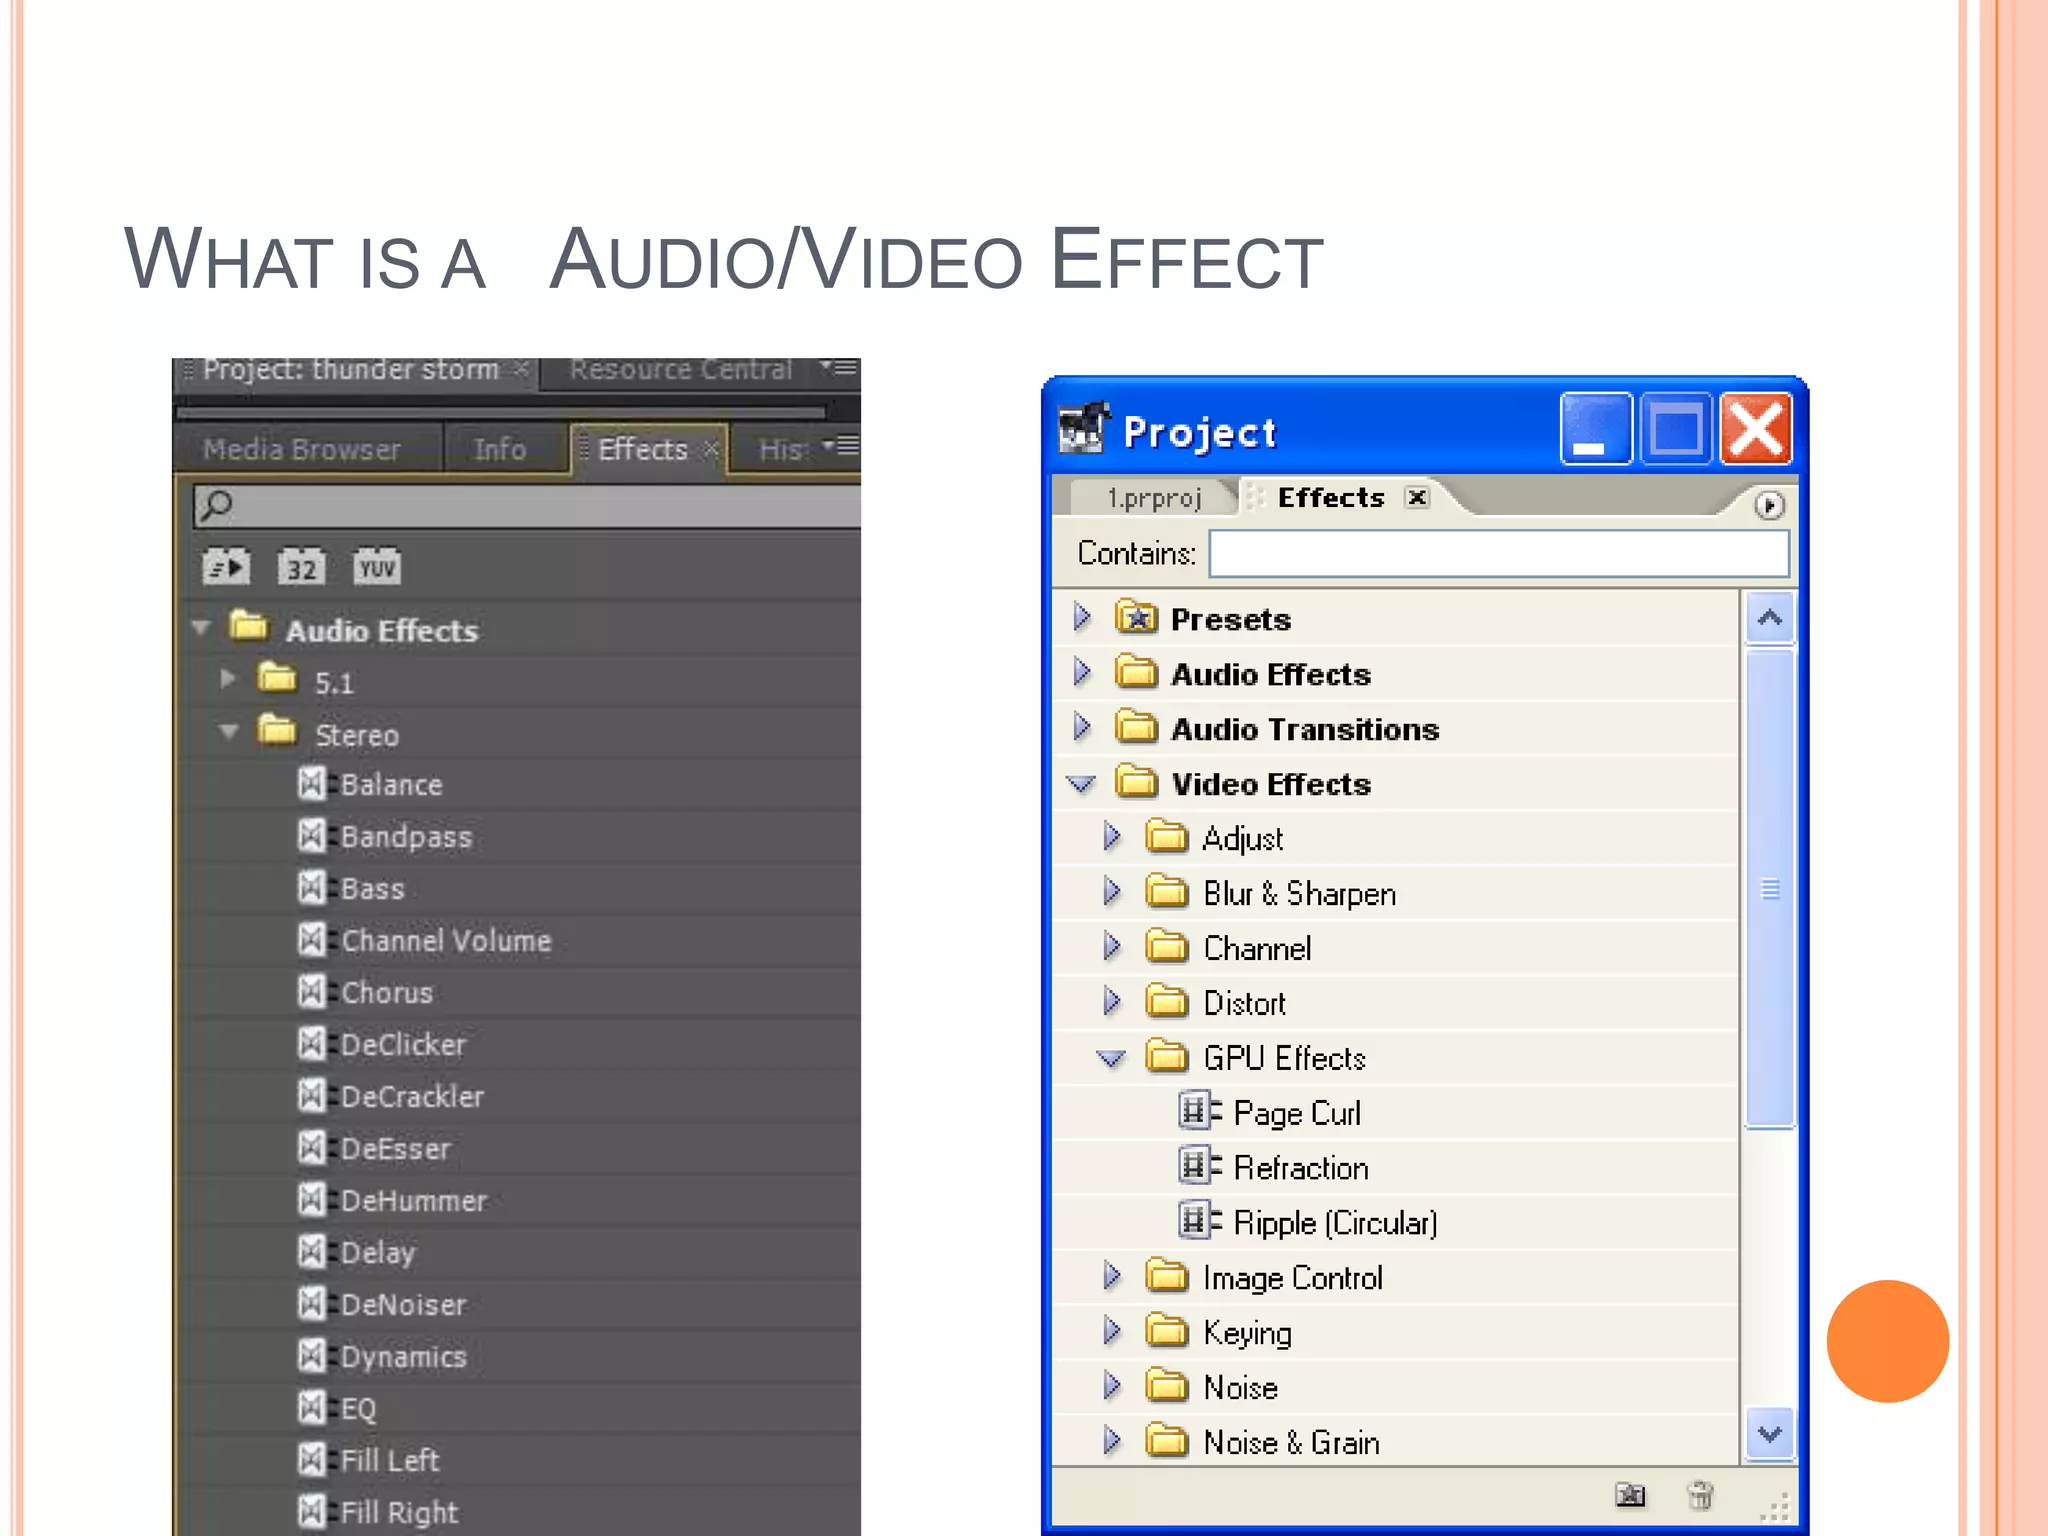Image resolution: width=2048 pixels, height=1536 pixels.
Task: Expand the Adjust folder
Action: click(x=1112, y=836)
